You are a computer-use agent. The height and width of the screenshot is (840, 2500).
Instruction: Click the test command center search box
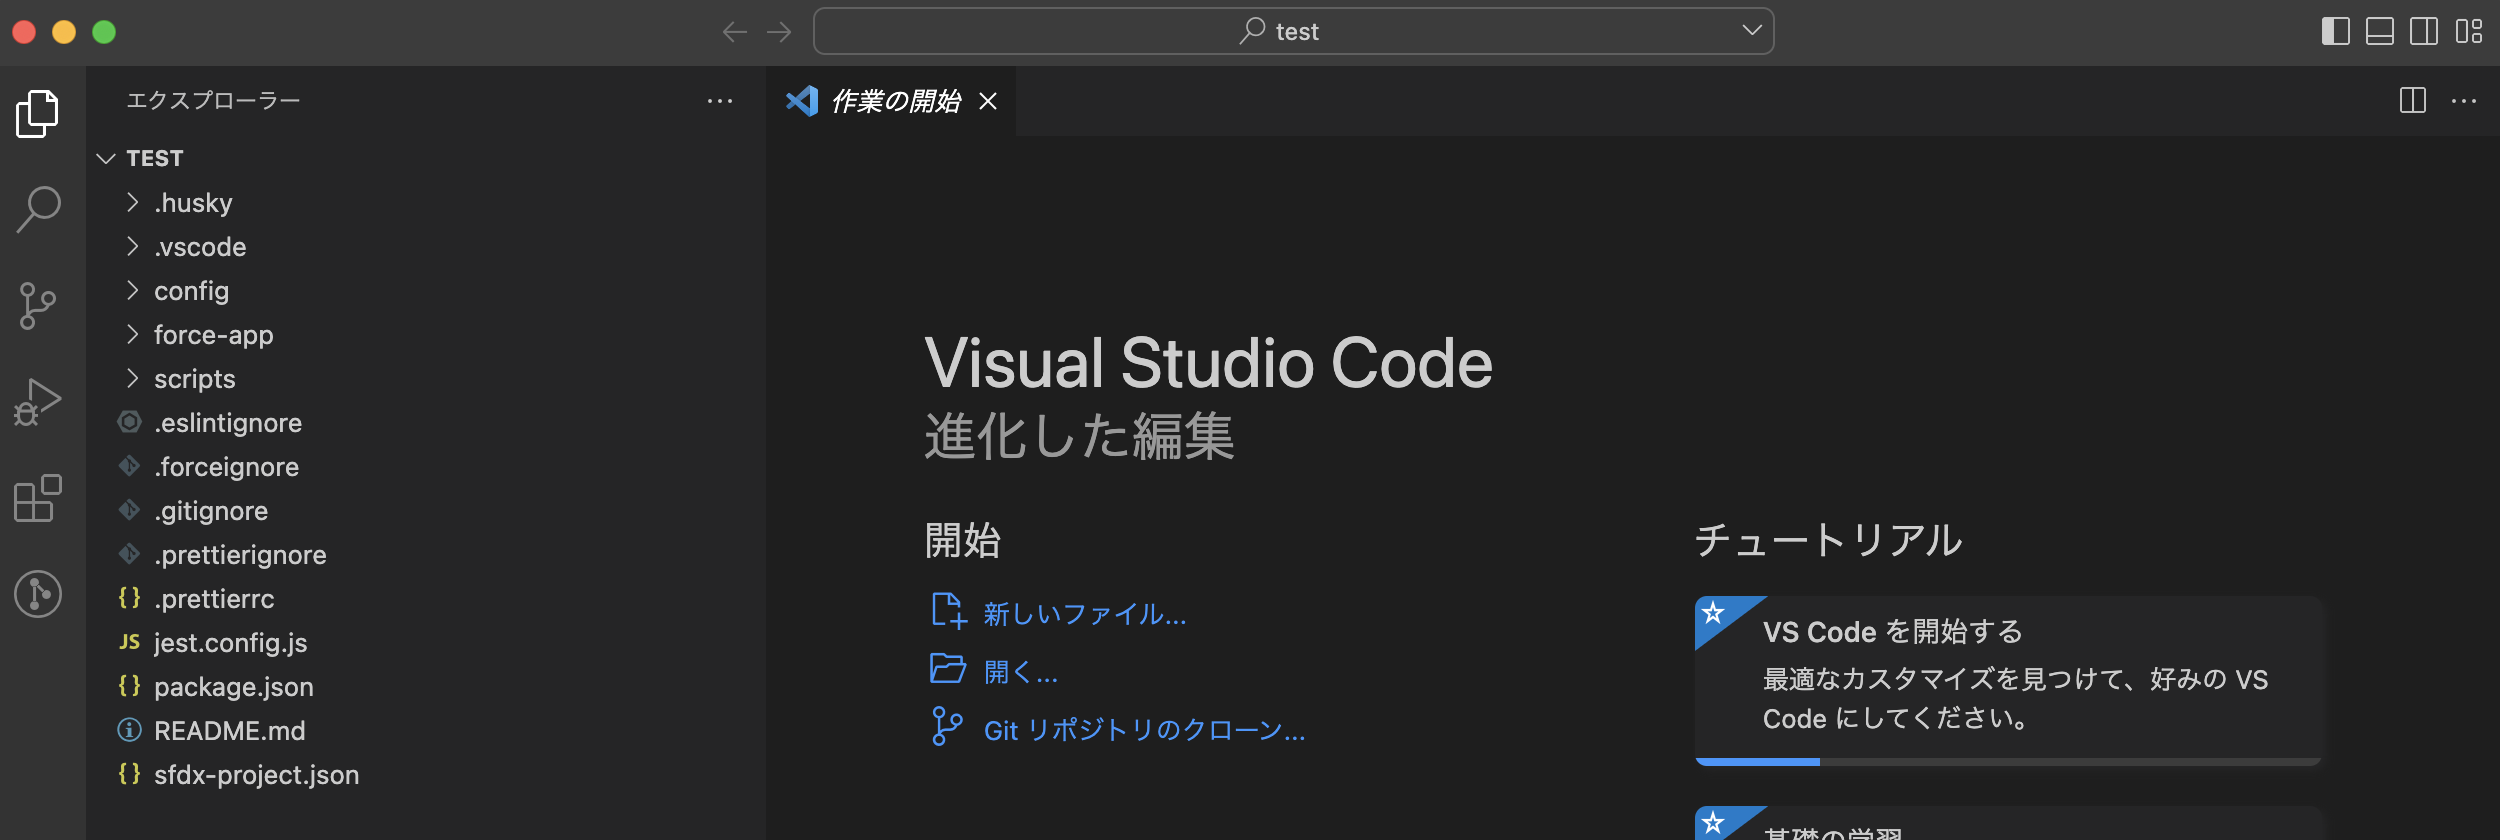coord(1294,32)
